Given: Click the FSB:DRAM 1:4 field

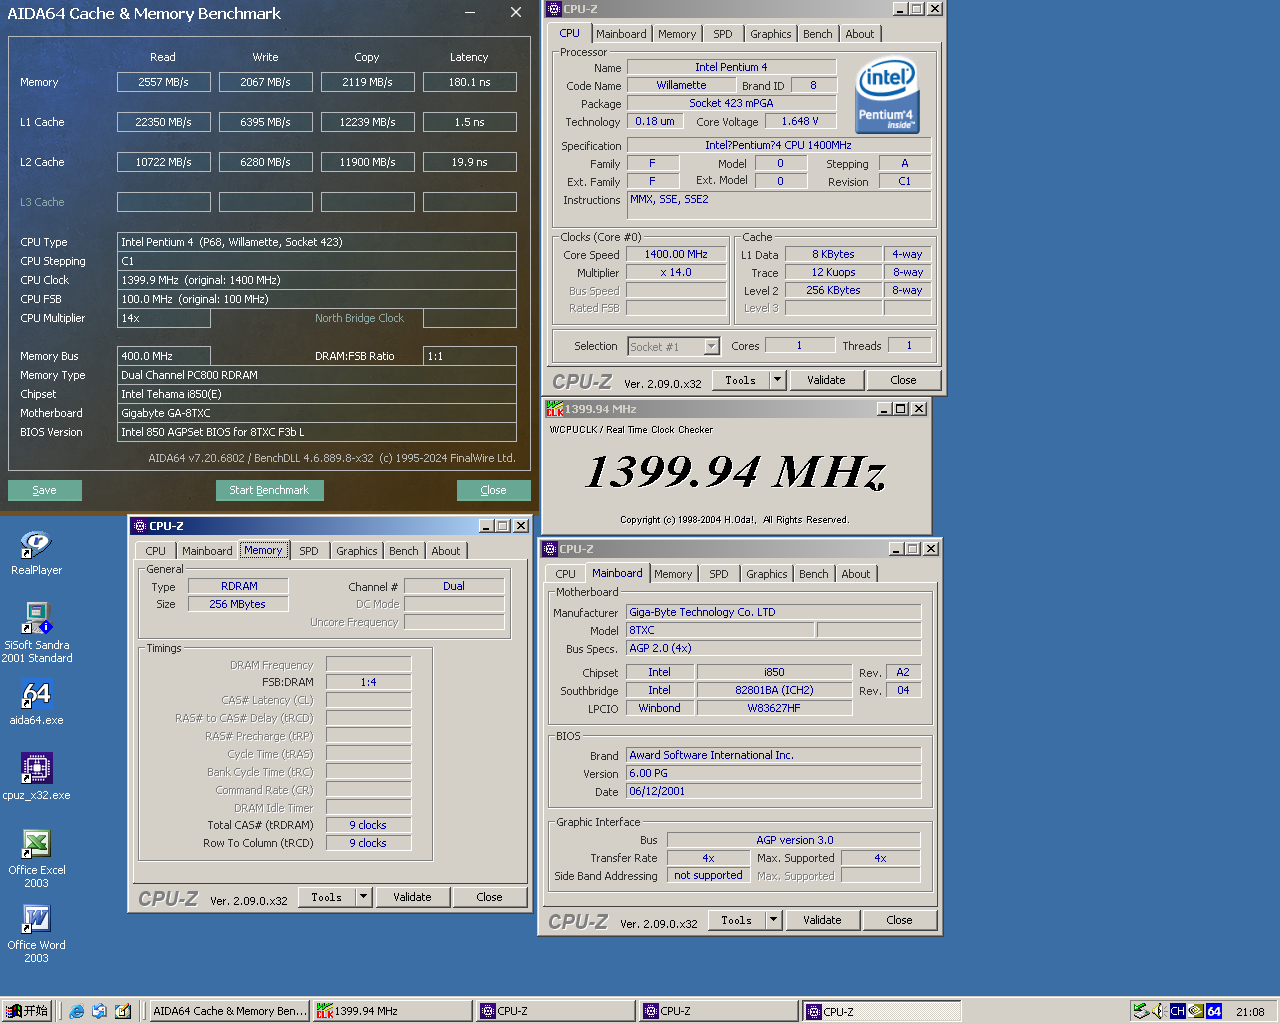Looking at the screenshot, I should 368,682.
